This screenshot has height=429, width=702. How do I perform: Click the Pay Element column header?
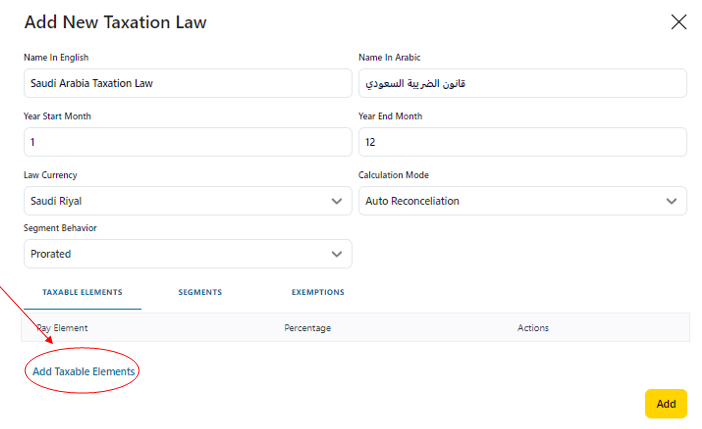(62, 328)
